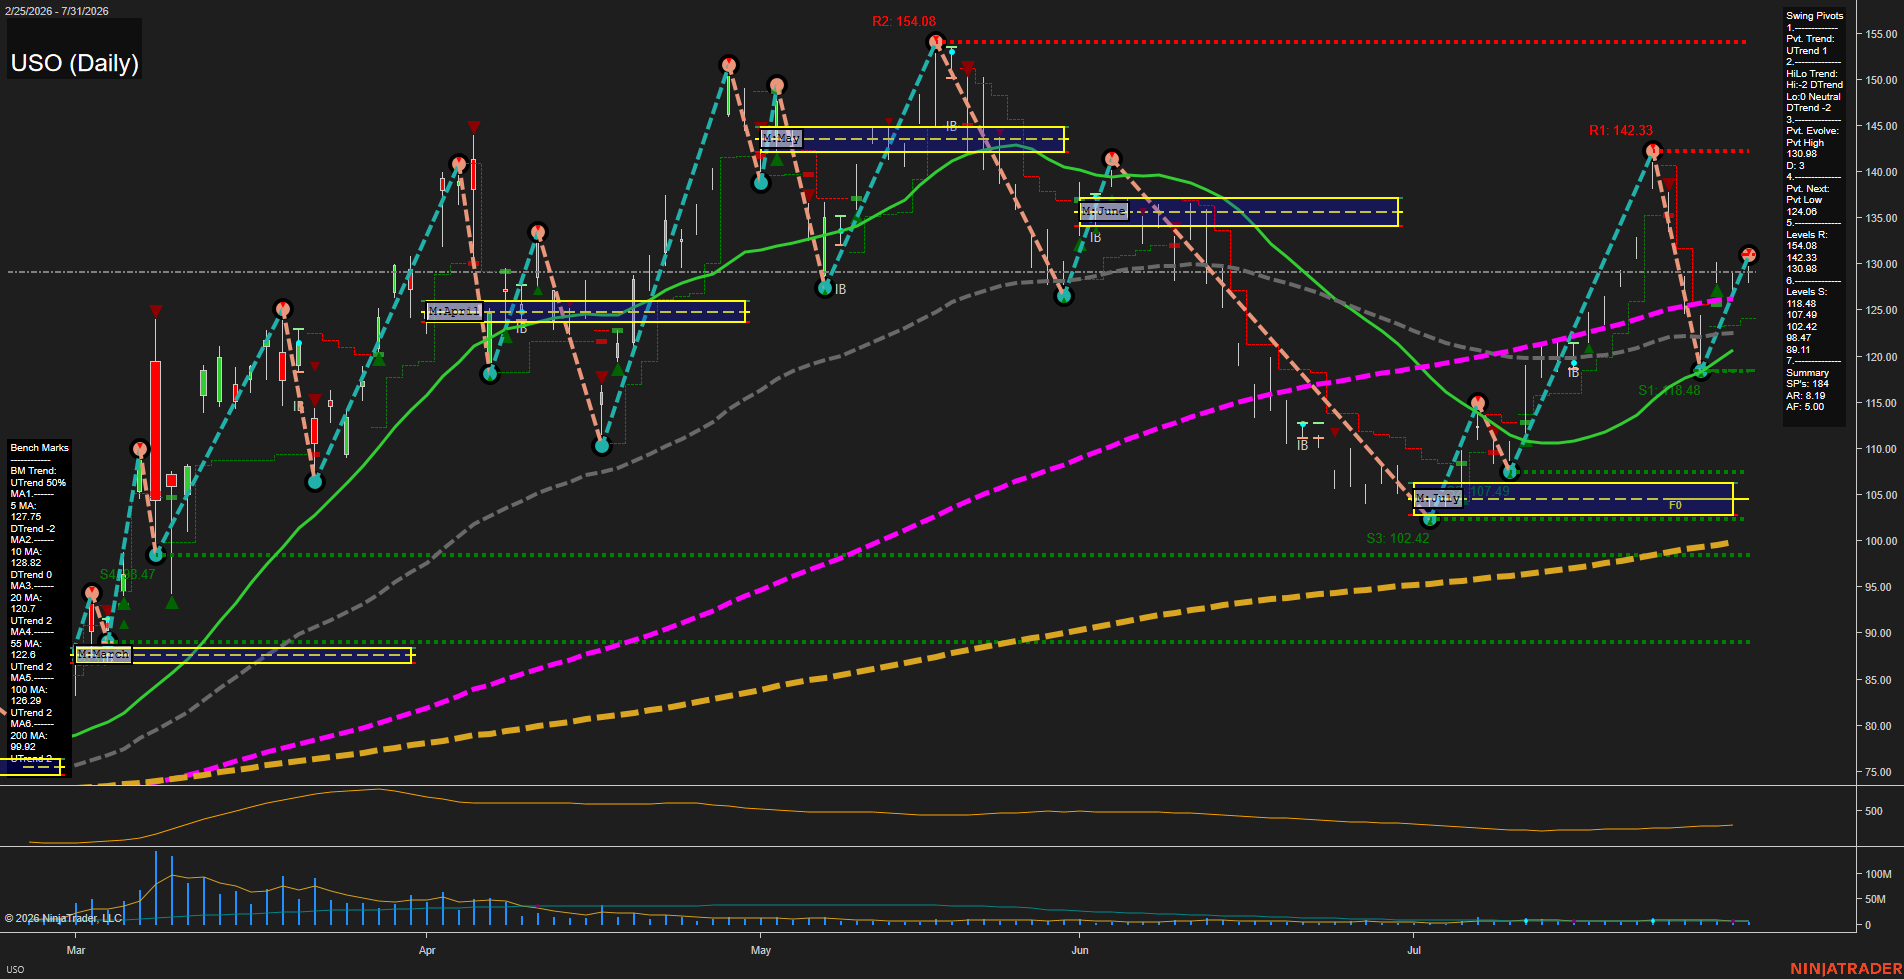Viewport: 1904px width, 979px height.
Task: Click the Lo:0 Neutral line
Action: pyautogui.click(x=1813, y=97)
